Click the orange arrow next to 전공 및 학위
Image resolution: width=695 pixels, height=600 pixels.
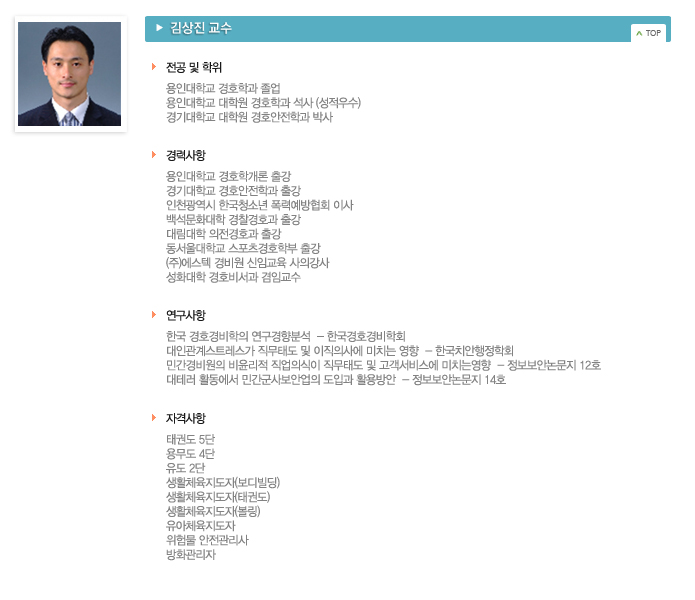(x=154, y=67)
